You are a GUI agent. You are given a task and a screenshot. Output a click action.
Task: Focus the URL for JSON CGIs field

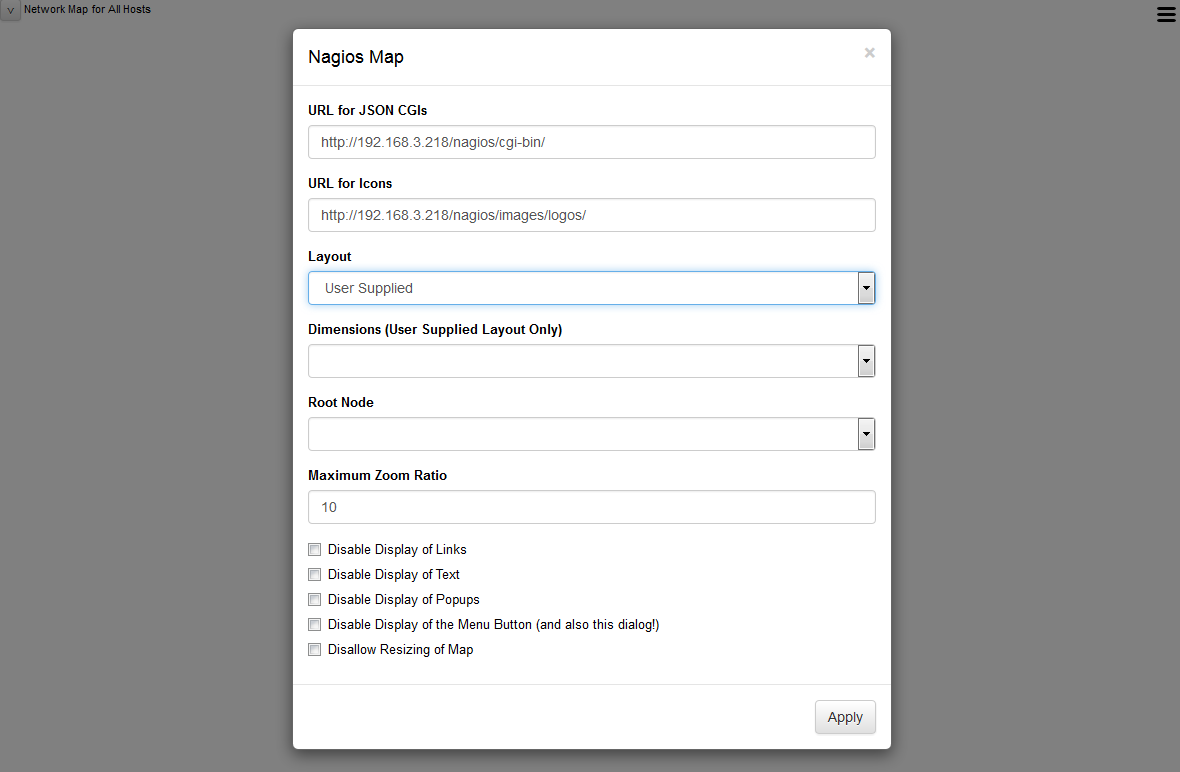(591, 142)
